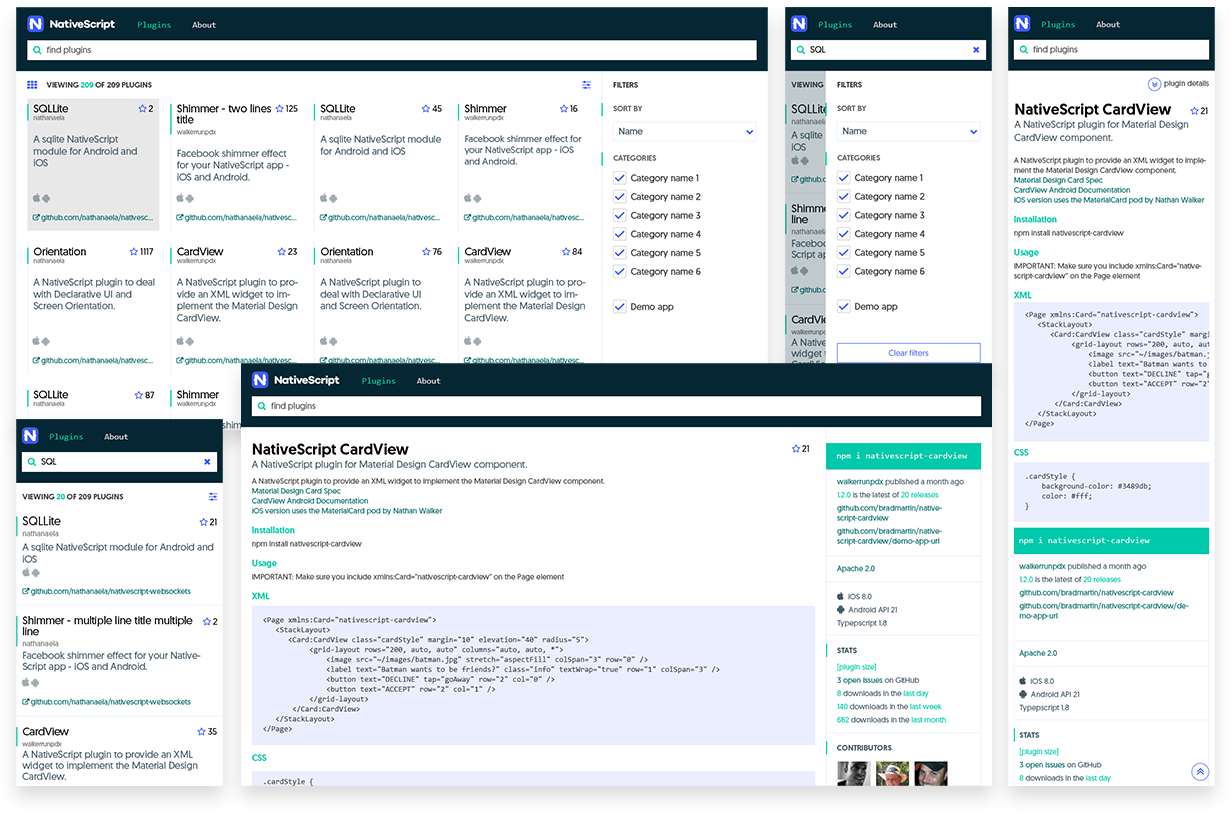Click the N logo in the narrow filters window
1231x813 pixels.
[799, 24]
